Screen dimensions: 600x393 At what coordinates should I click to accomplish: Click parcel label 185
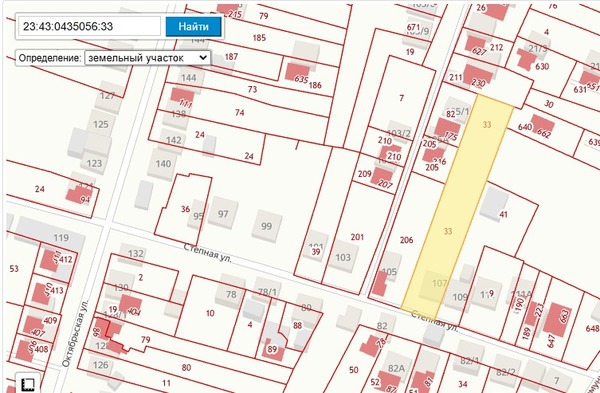tap(259, 38)
